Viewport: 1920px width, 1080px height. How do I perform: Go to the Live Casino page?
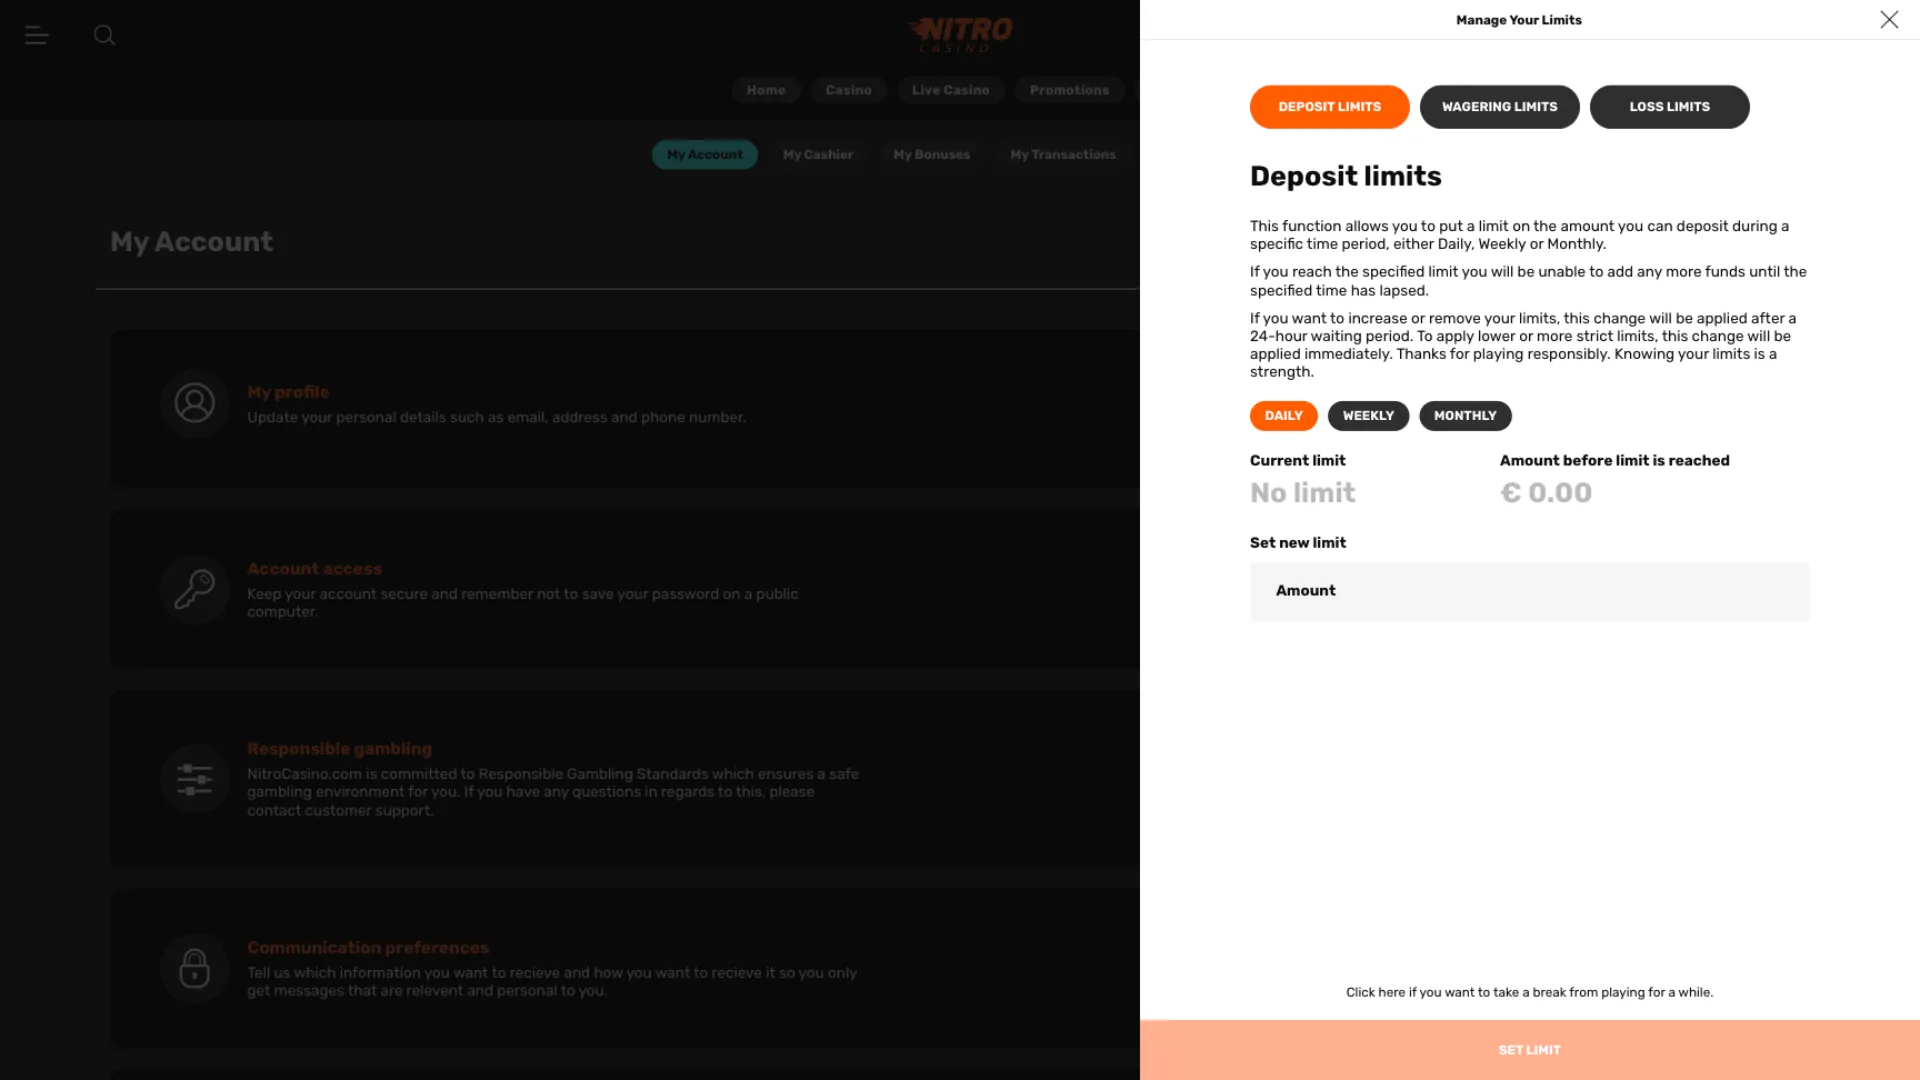[x=950, y=90]
